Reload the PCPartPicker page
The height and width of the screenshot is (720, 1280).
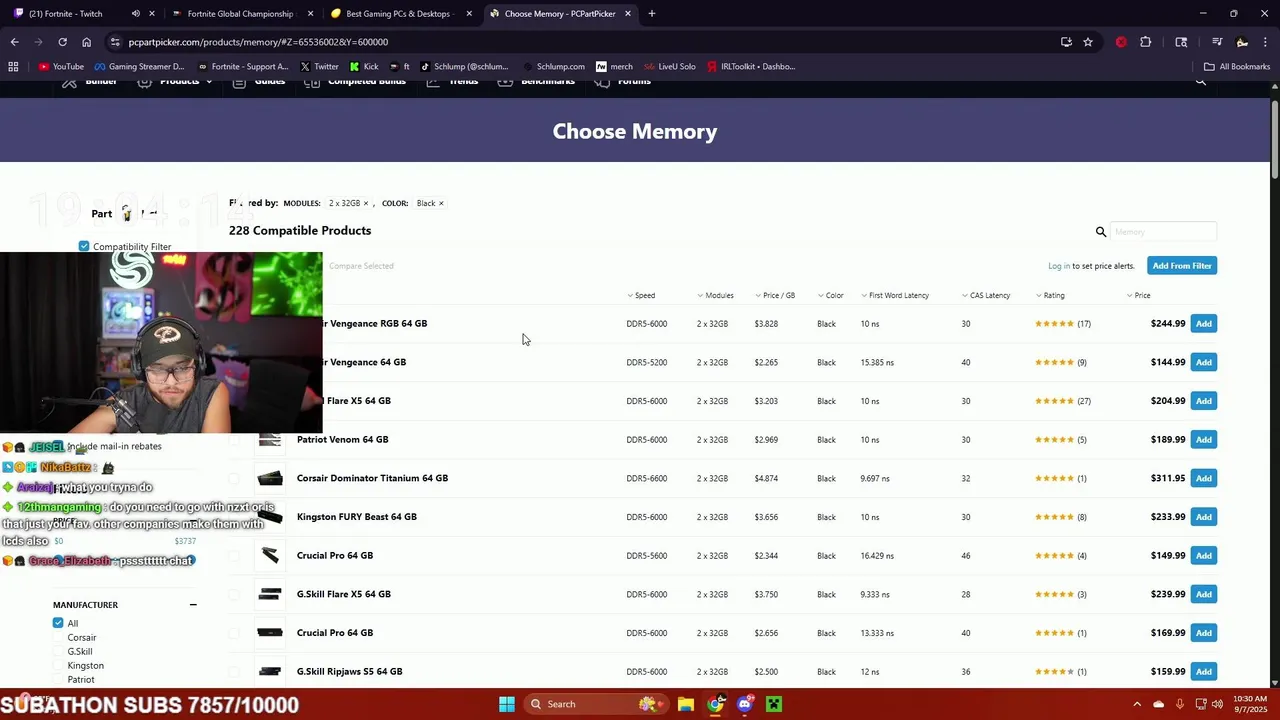click(x=62, y=42)
